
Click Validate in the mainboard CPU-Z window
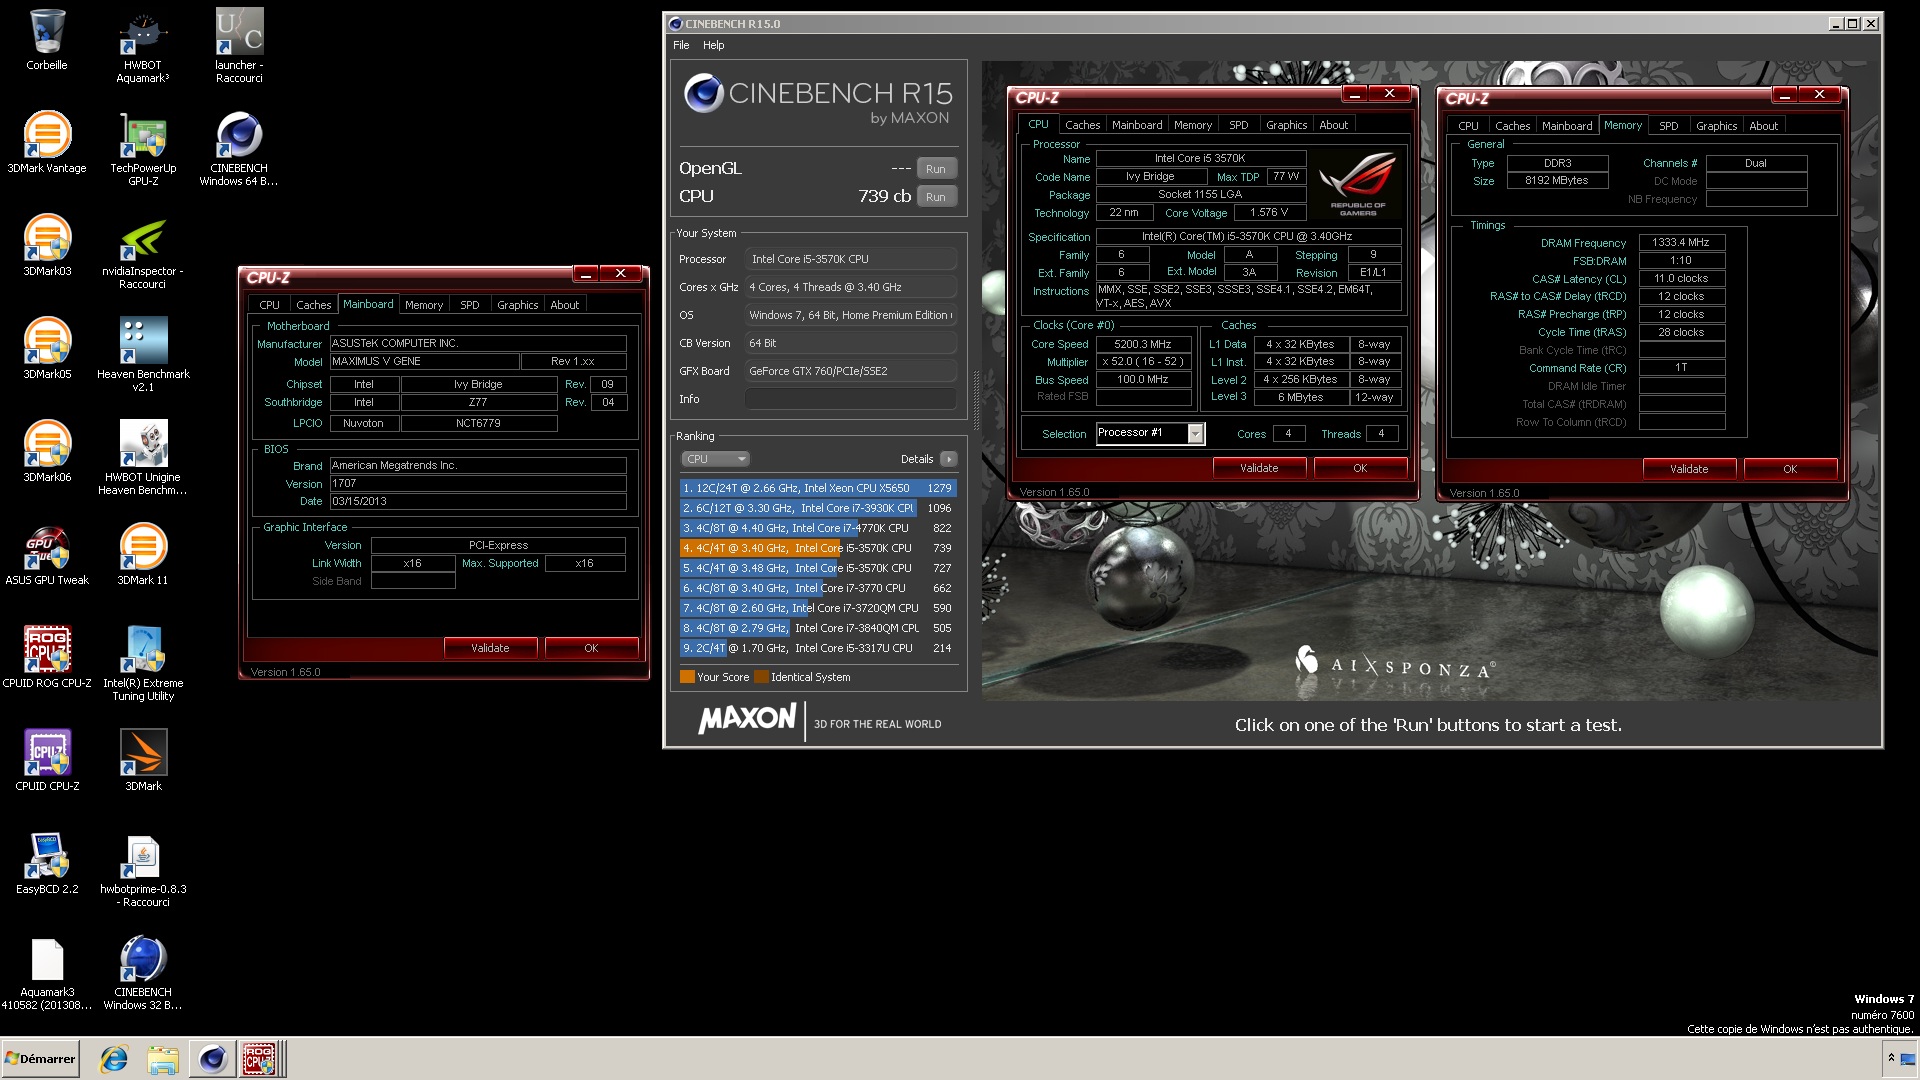490,648
